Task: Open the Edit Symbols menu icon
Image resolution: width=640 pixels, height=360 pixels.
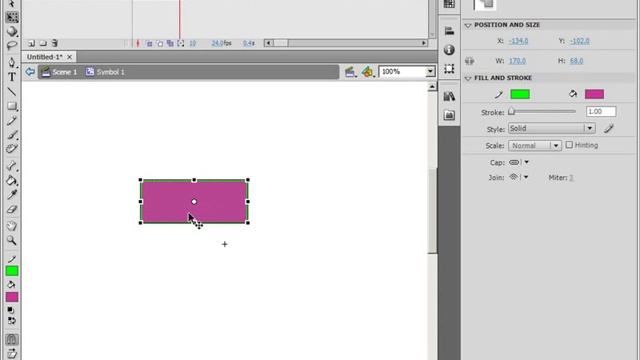Action: [x=368, y=72]
